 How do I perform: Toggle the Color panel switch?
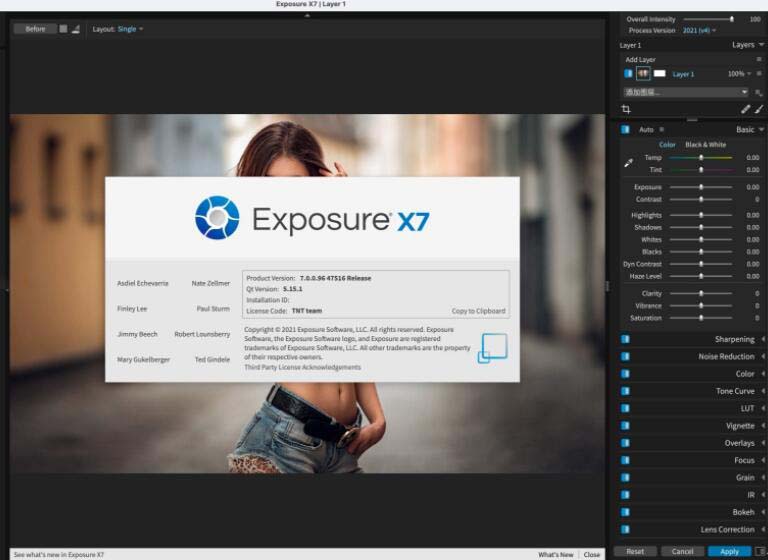click(x=625, y=374)
